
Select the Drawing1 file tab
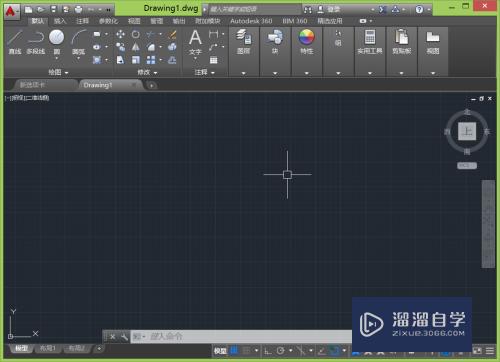coord(110,85)
